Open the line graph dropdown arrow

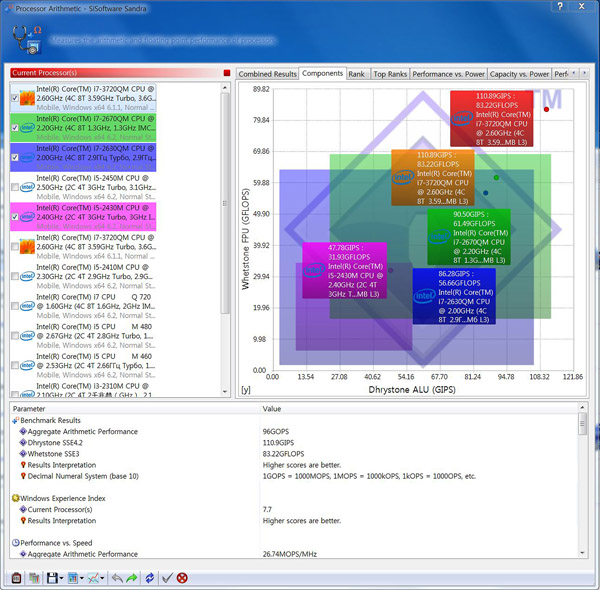pos(102,578)
